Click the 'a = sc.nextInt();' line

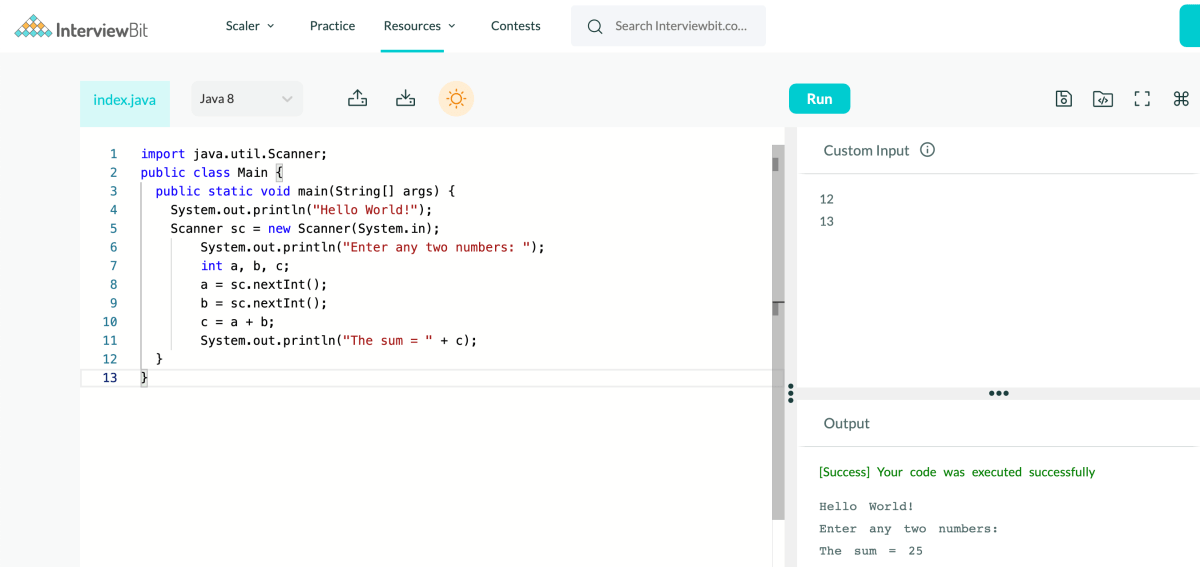pyautogui.click(x=264, y=284)
